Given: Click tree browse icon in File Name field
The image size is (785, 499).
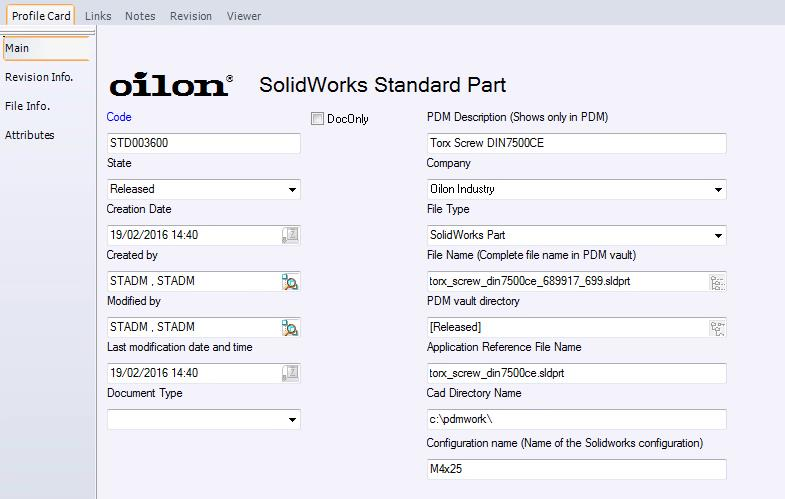Looking at the screenshot, I should click(717, 282).
